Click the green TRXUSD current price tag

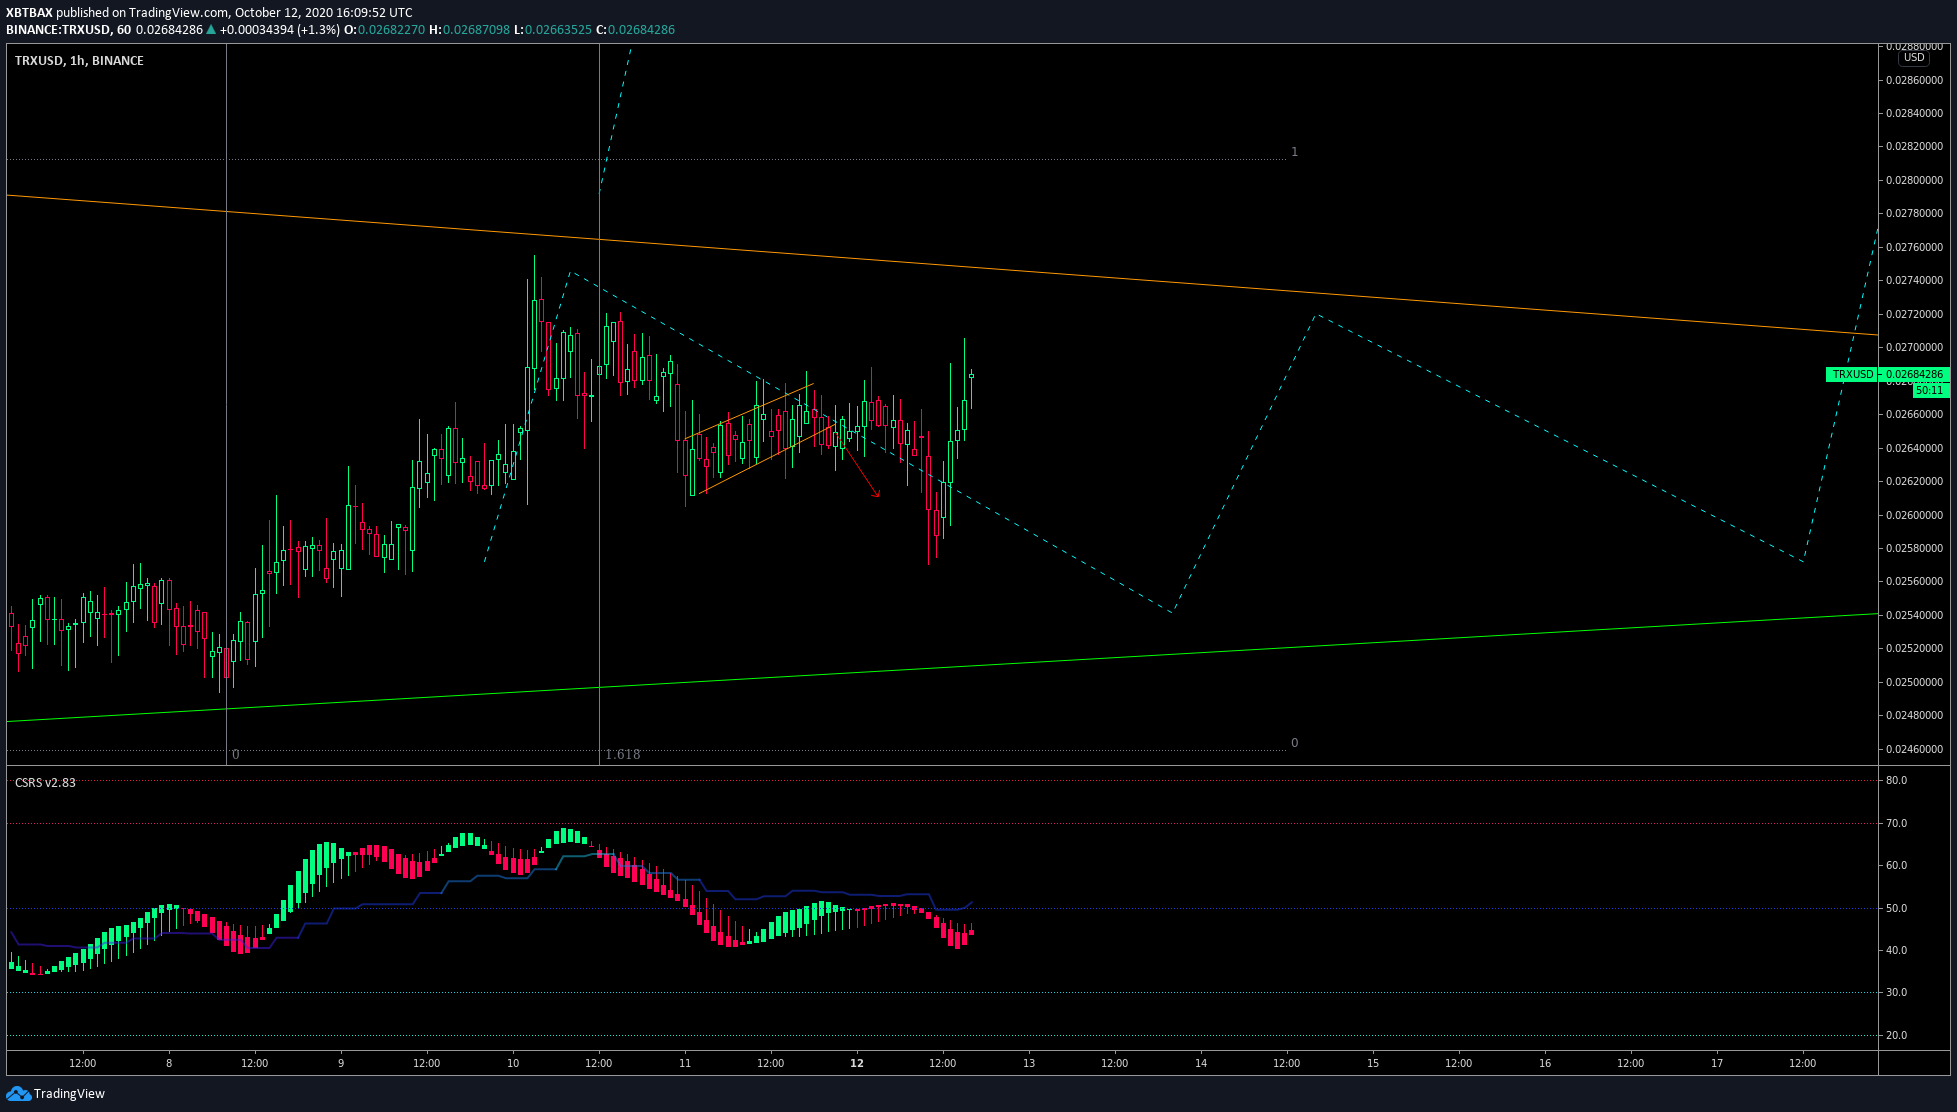coord(1886,374)
